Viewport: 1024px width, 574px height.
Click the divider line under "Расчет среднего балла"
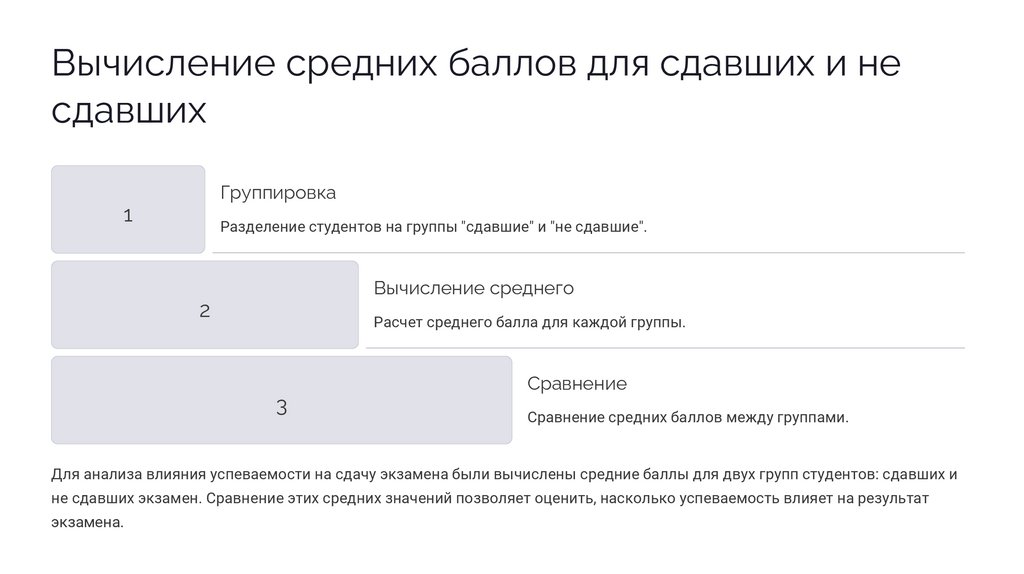pyautogui.click(x=665, y=348)
